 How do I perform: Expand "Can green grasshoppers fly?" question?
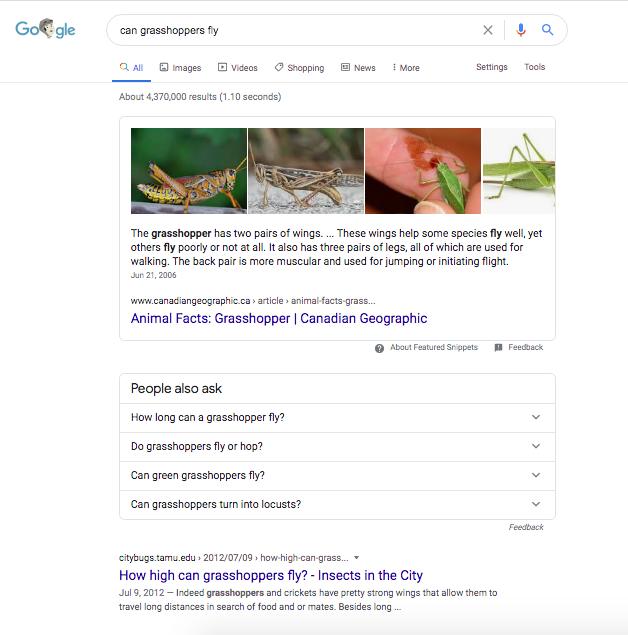coord(337,475)
